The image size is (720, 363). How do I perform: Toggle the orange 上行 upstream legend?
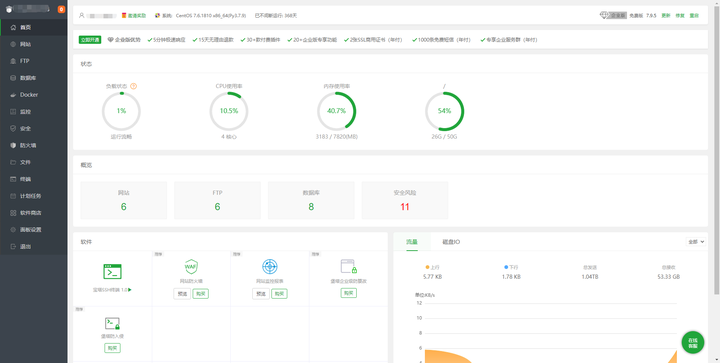[433, 267]
